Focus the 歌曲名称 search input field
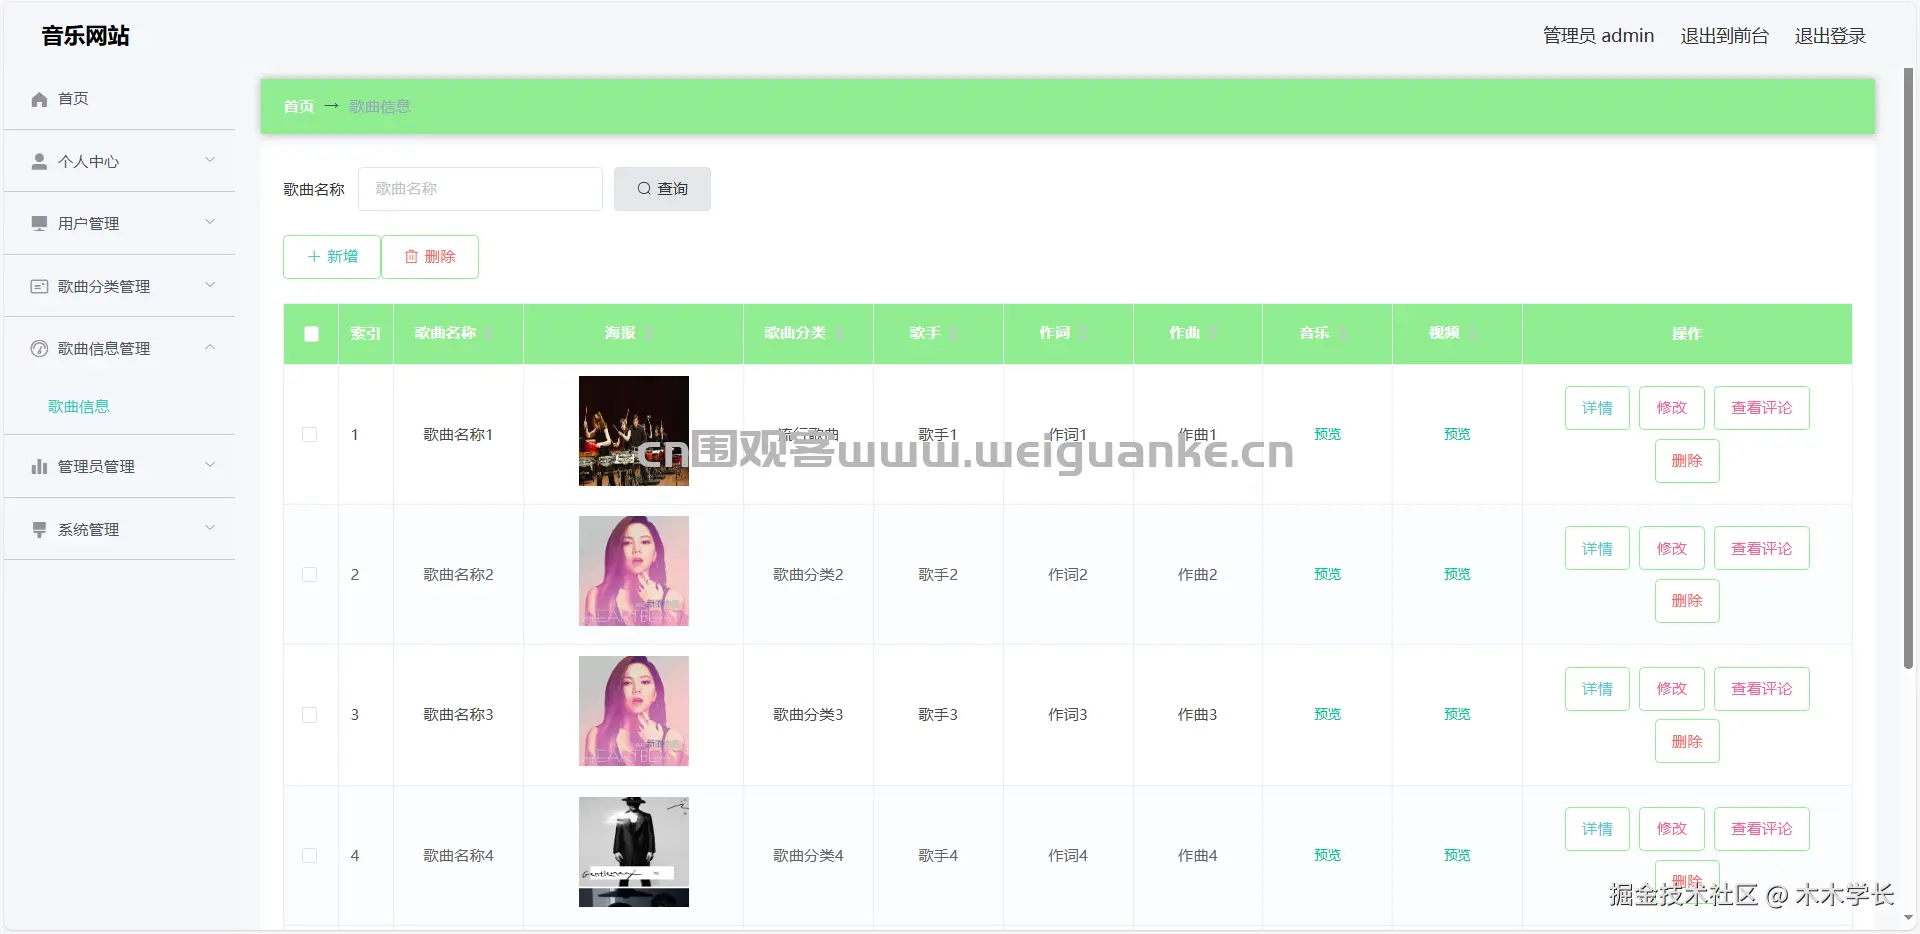Image resolution: width=1920 pixels, height=934 pixels. 480,189
